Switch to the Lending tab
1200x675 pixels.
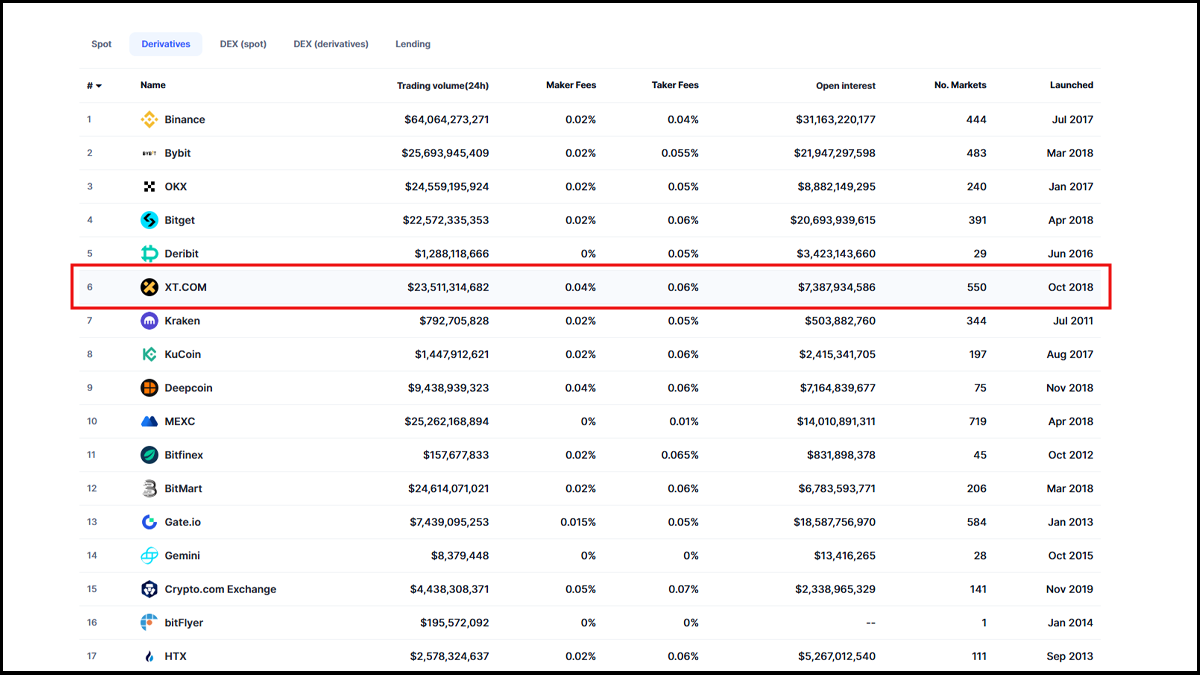pos(413,44)
